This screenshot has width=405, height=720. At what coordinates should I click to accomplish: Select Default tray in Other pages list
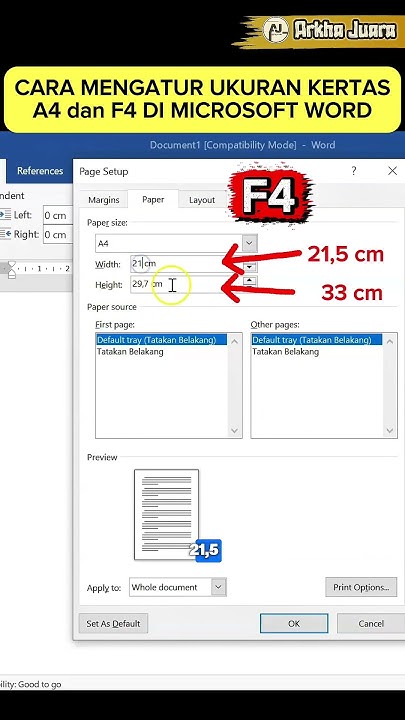pyautogui.click(x=317, y=340)
